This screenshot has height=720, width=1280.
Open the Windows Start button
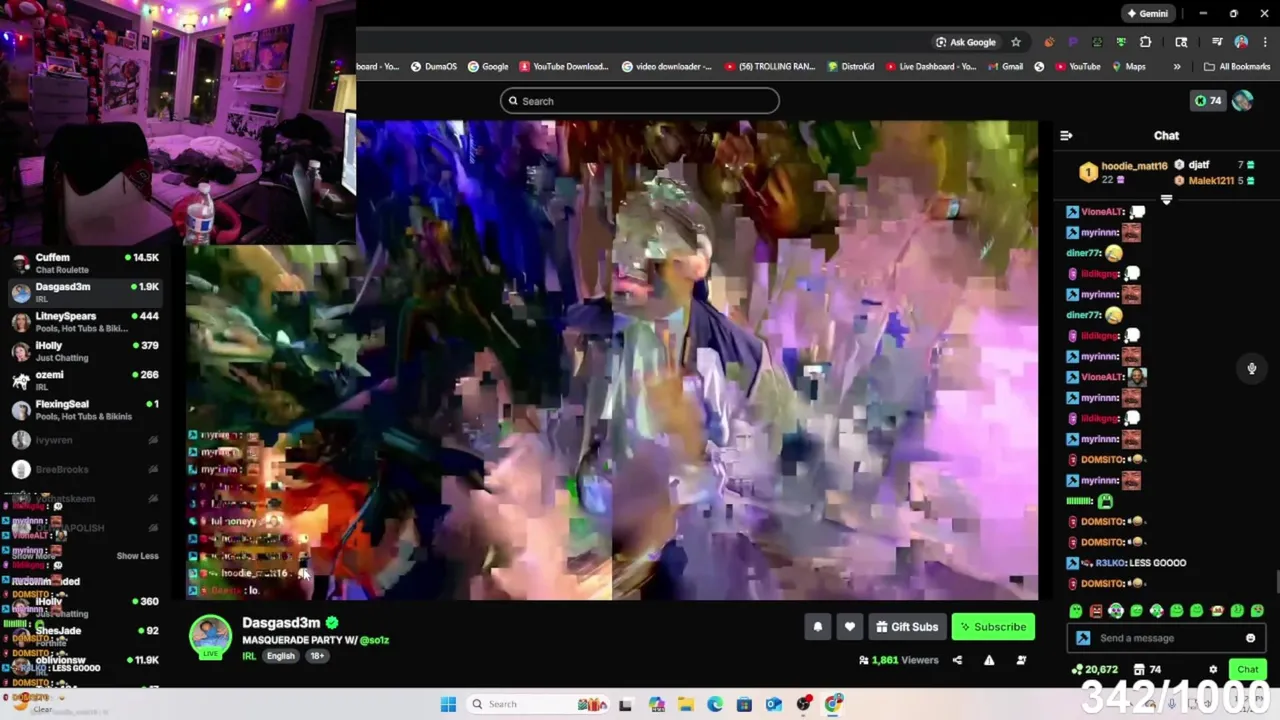tap(448, 704)
